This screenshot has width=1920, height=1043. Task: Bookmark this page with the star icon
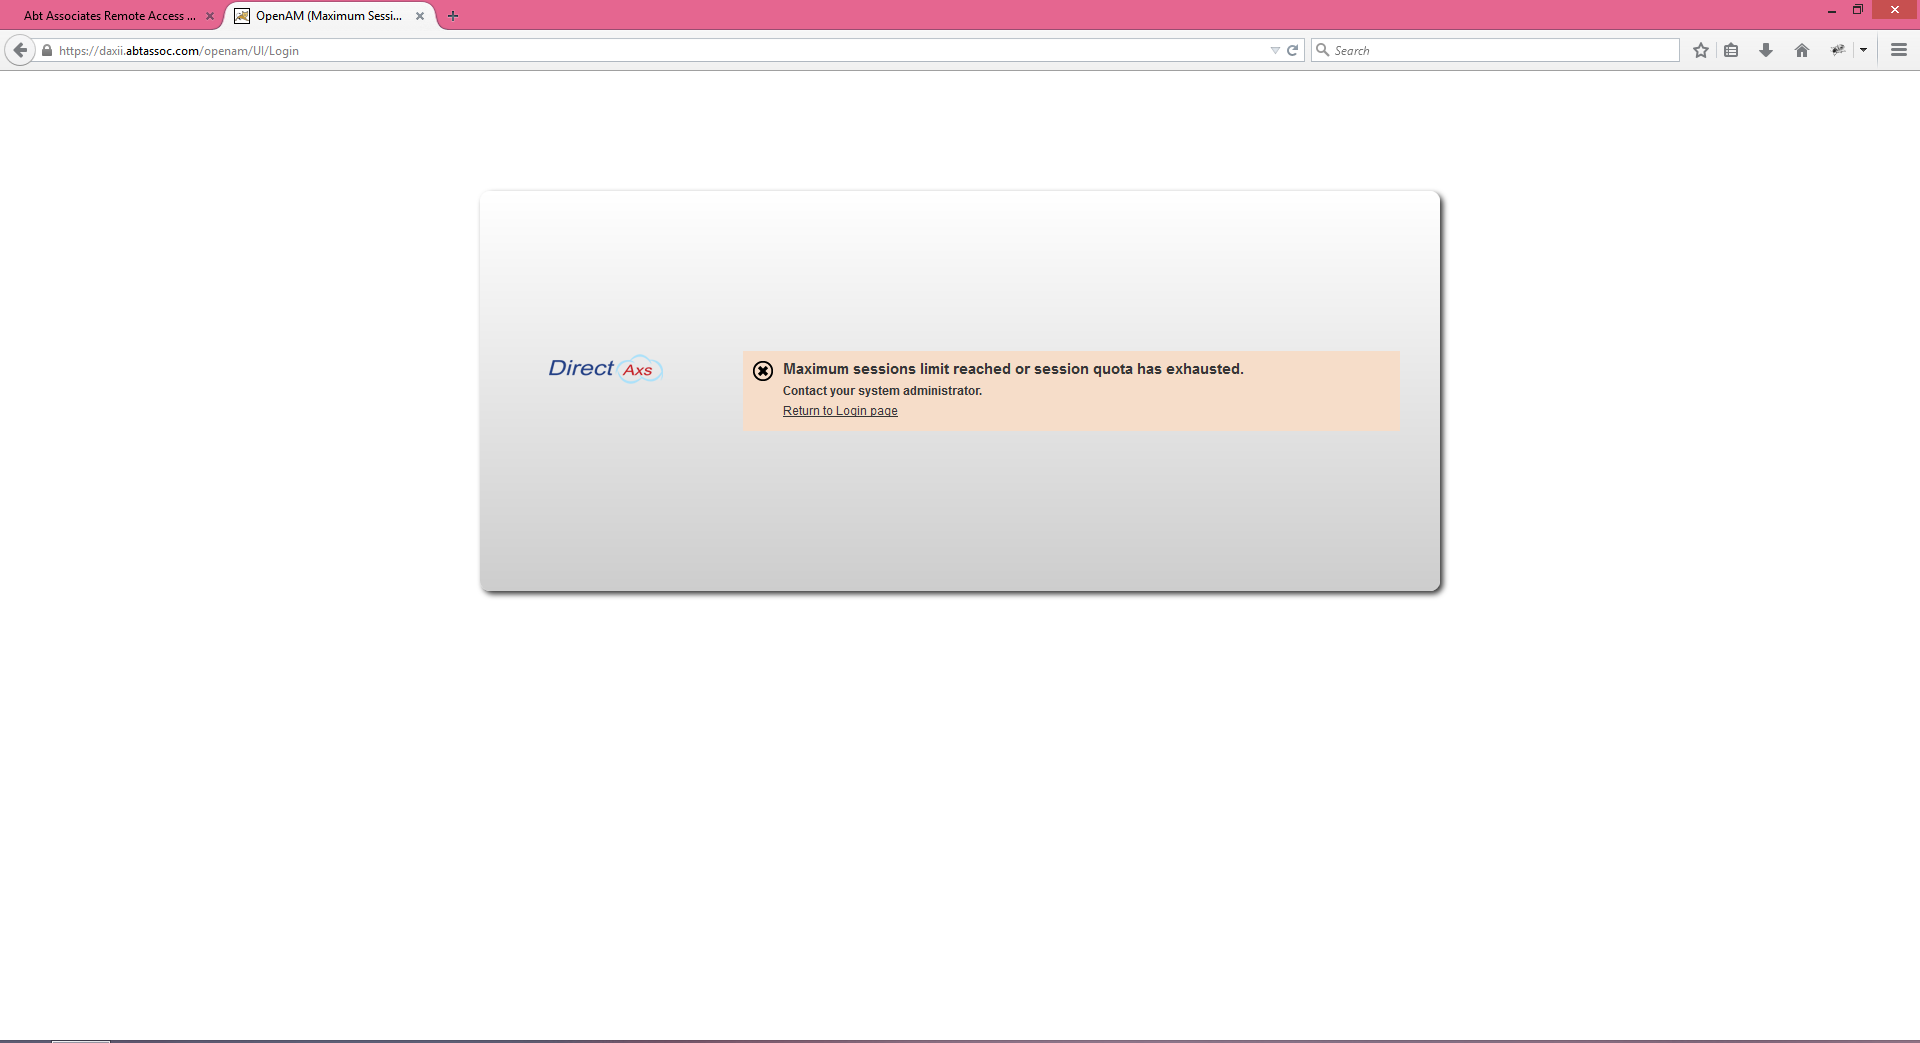(1700, 50)
